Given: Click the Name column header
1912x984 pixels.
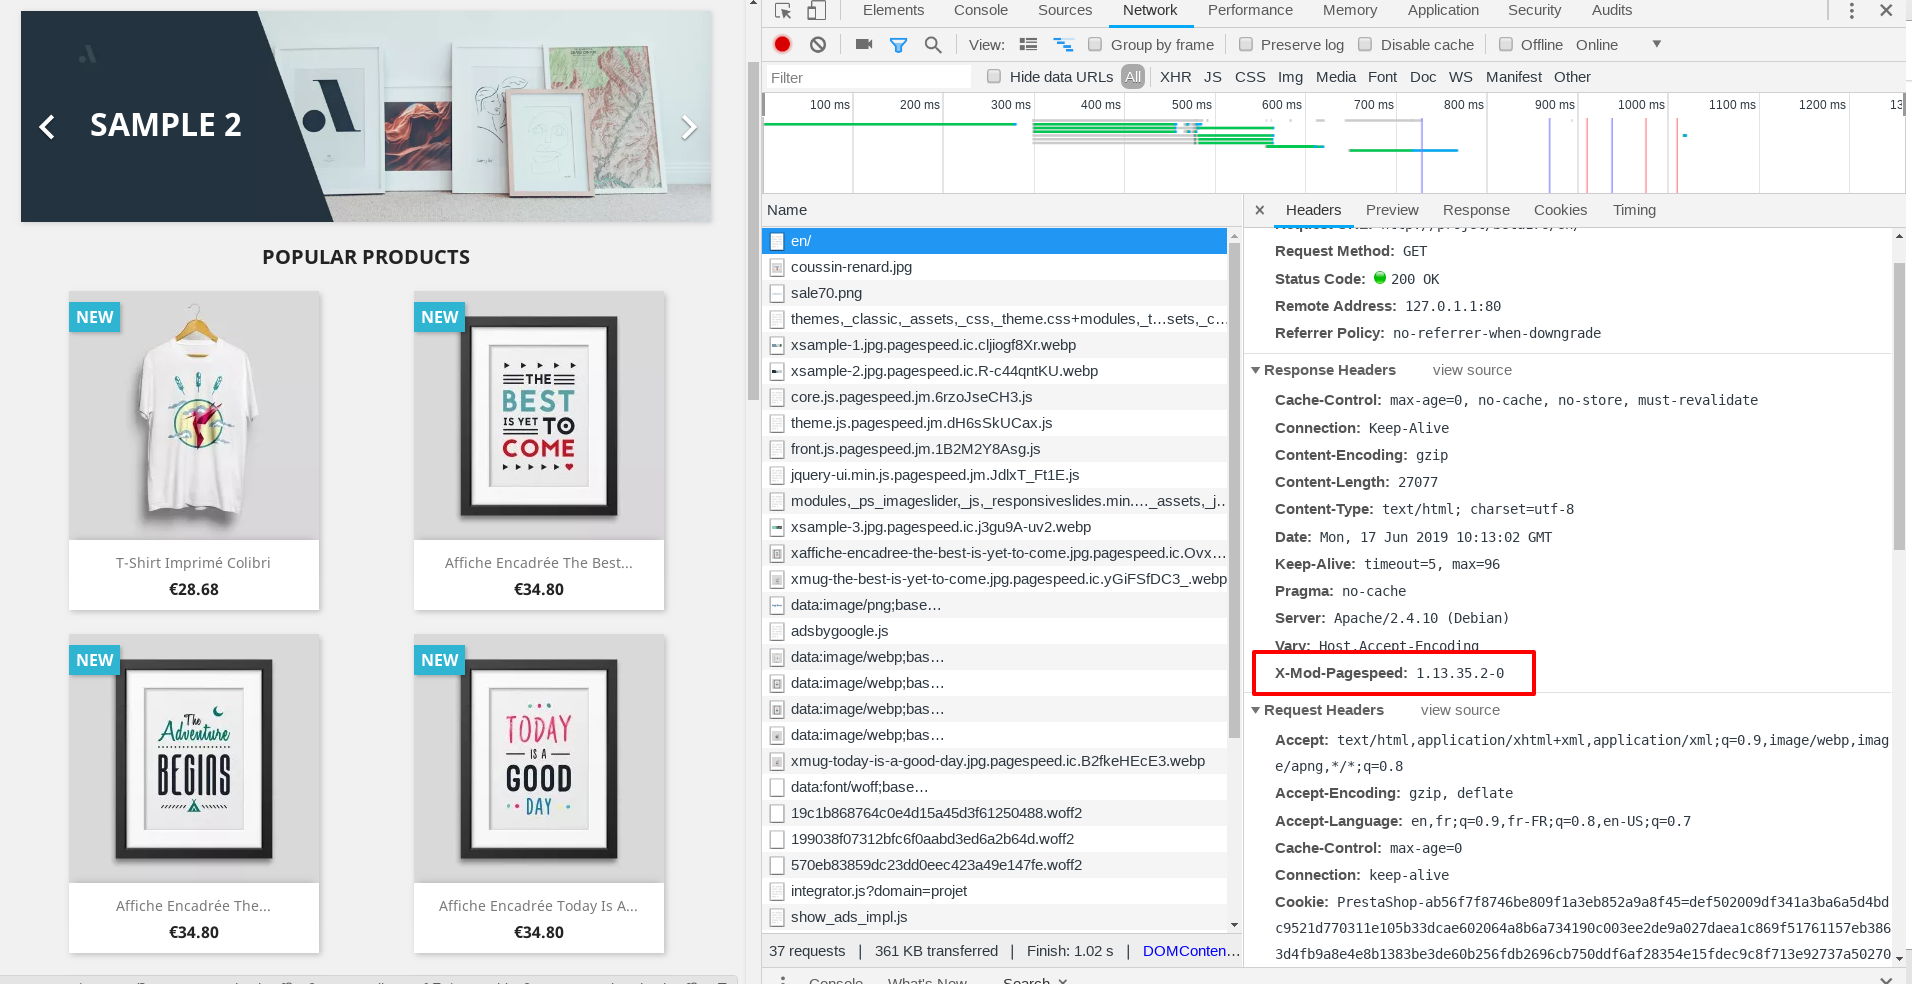Looking at the screenshot, I should (x=1001, y=210).
